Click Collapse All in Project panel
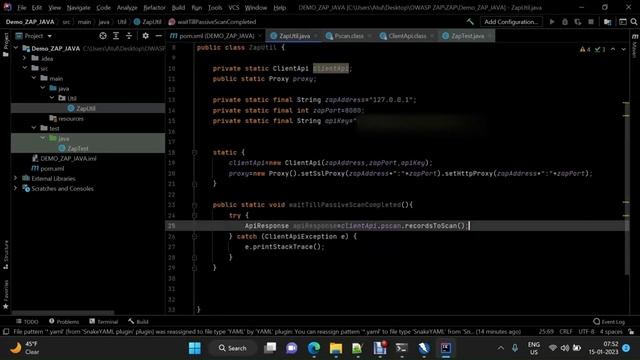 (x=129, y=36)
